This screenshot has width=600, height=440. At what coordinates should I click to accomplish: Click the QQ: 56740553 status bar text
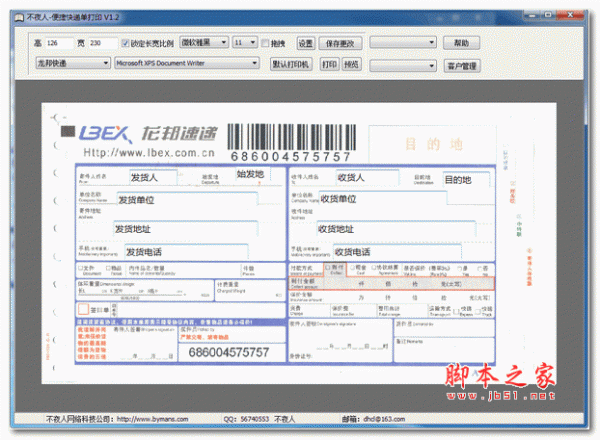point(246,419)
